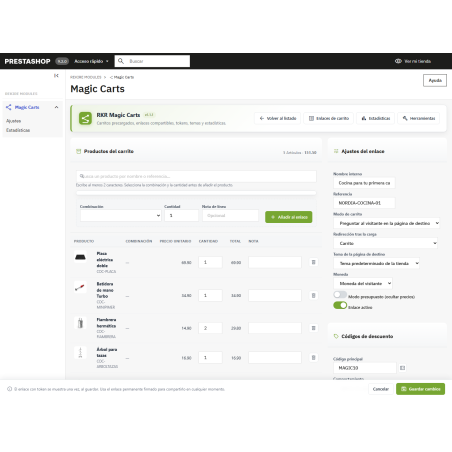Click the Códigos de descuento tag icon

[336, 336]
